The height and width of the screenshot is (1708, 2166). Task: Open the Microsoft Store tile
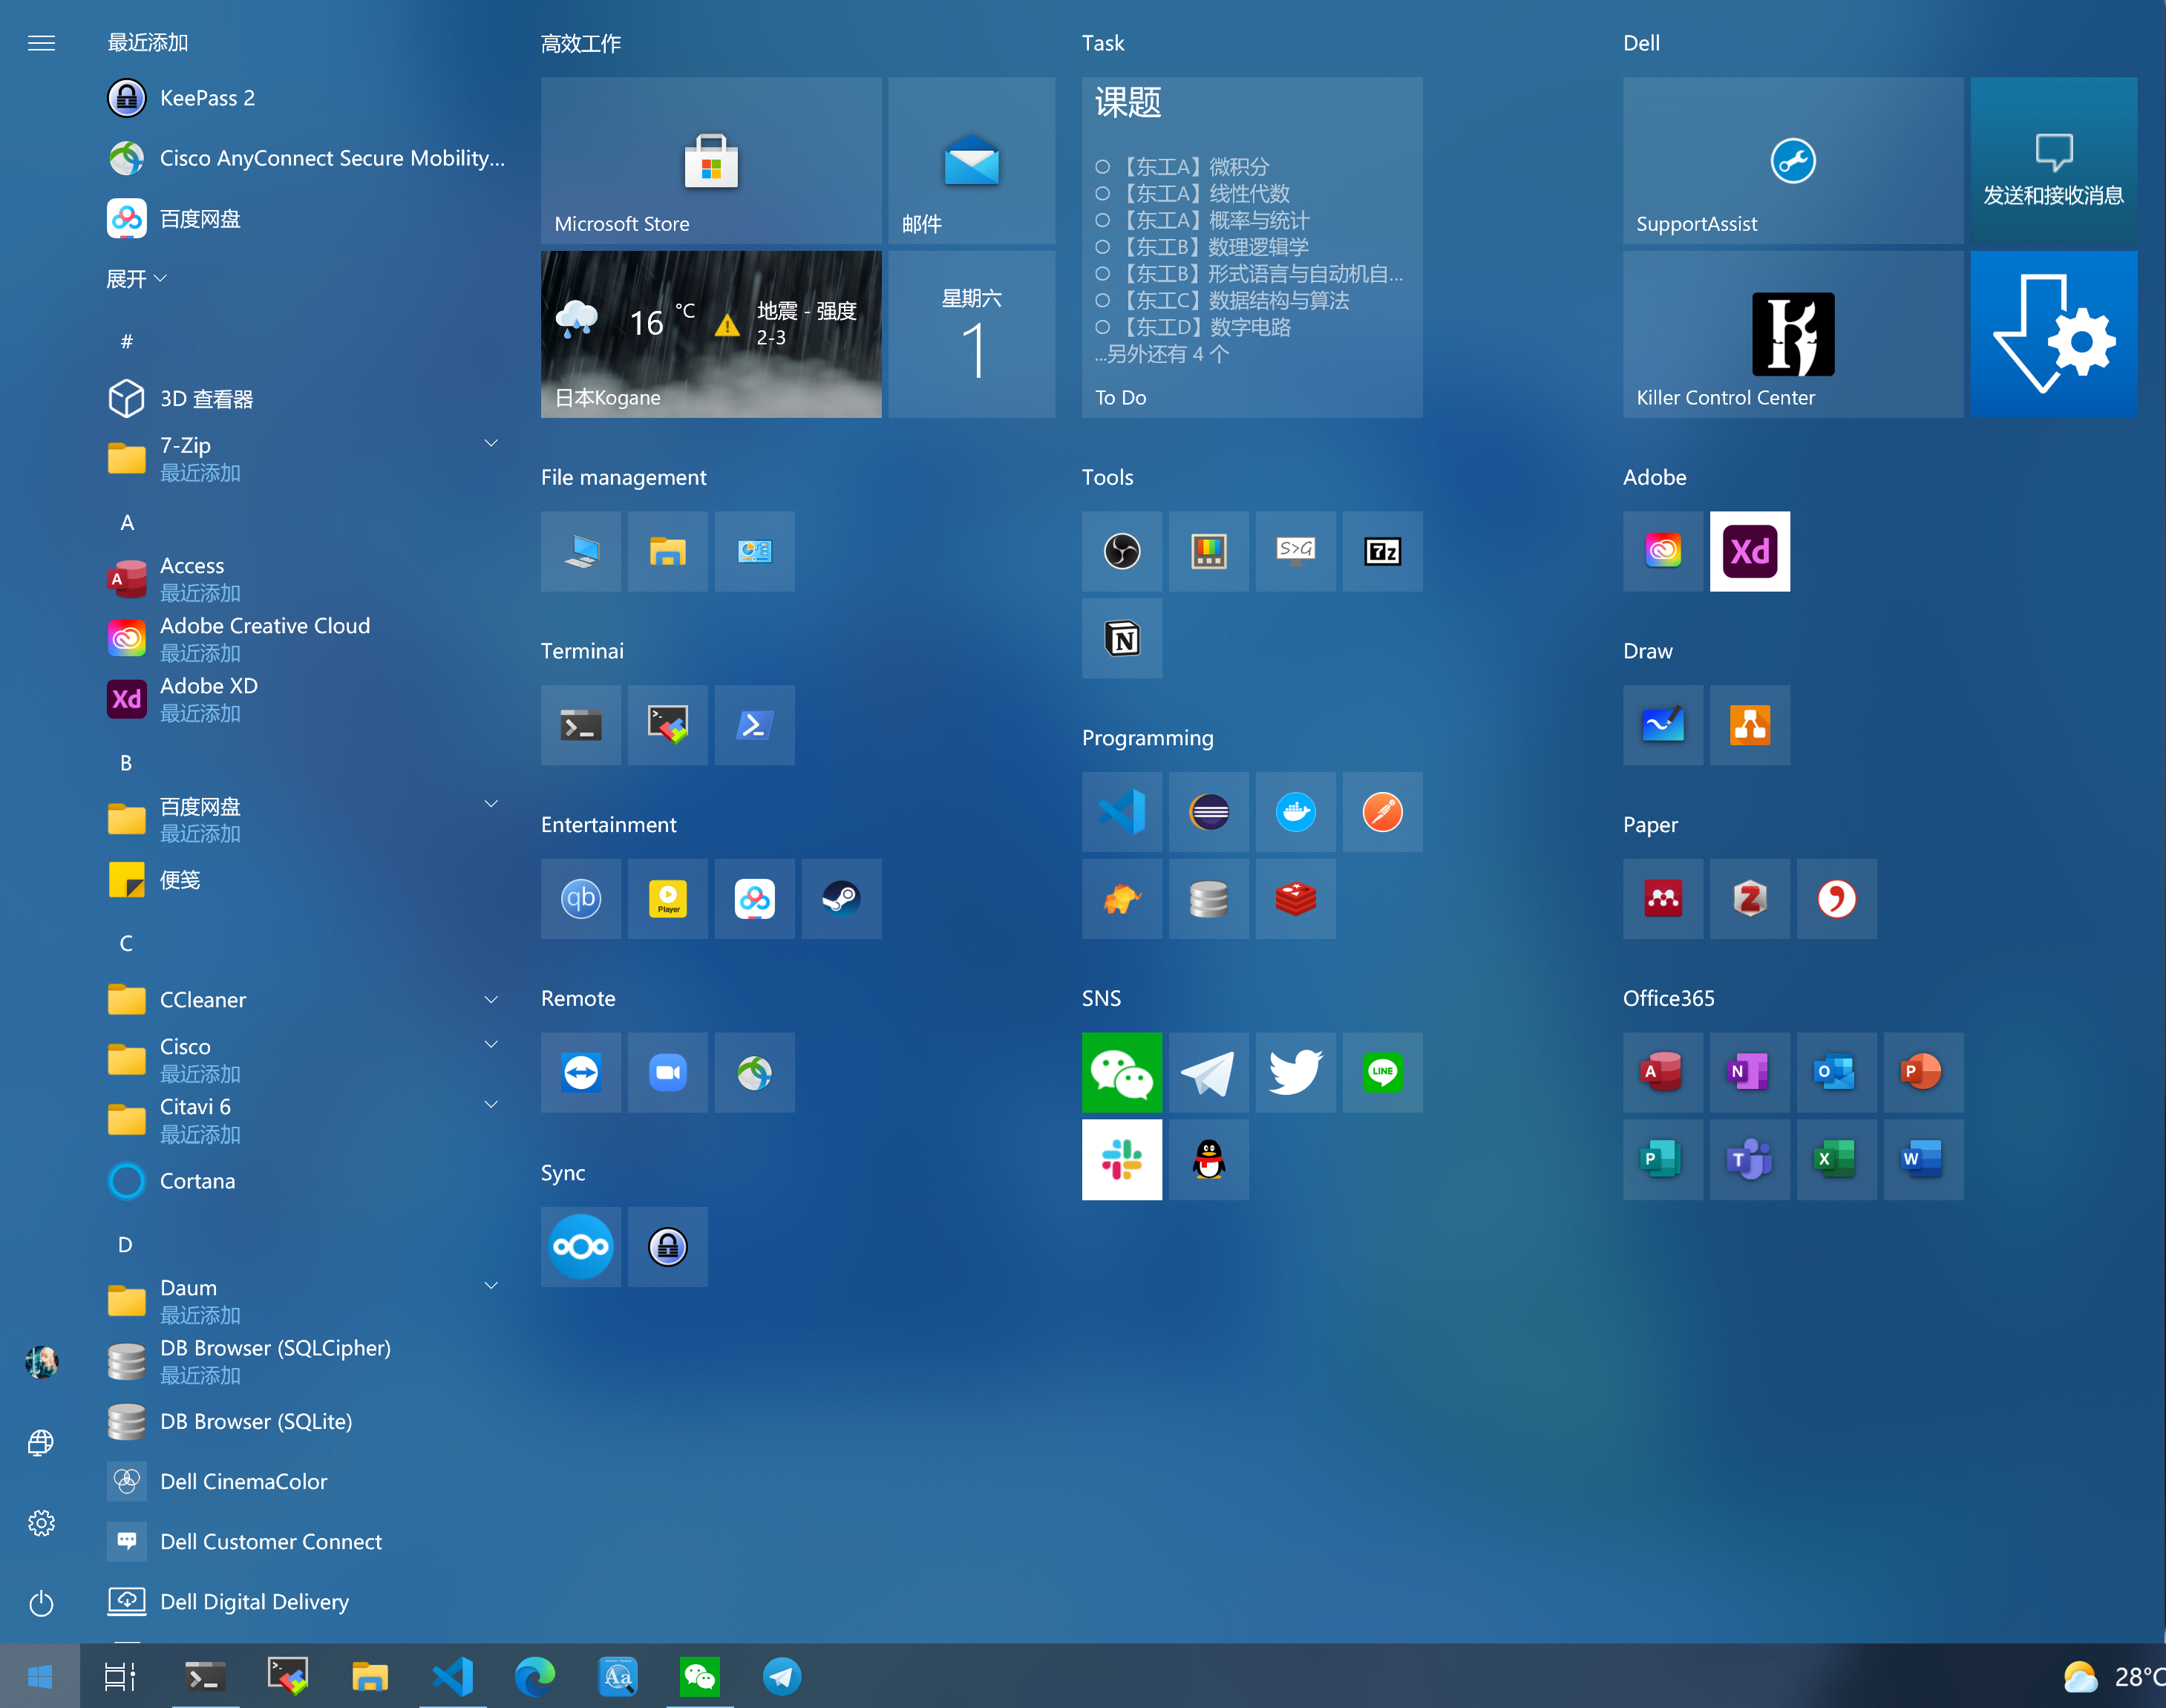pyautogui.click(x=711, y=160)
